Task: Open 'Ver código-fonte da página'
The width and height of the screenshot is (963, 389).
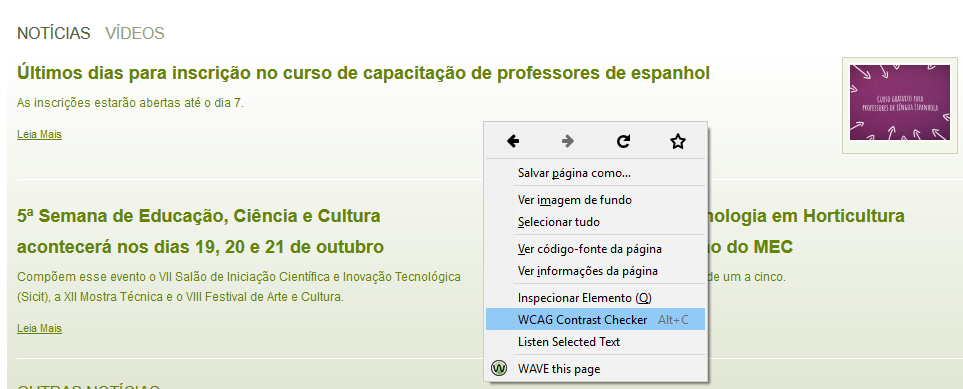Action: 595,249
